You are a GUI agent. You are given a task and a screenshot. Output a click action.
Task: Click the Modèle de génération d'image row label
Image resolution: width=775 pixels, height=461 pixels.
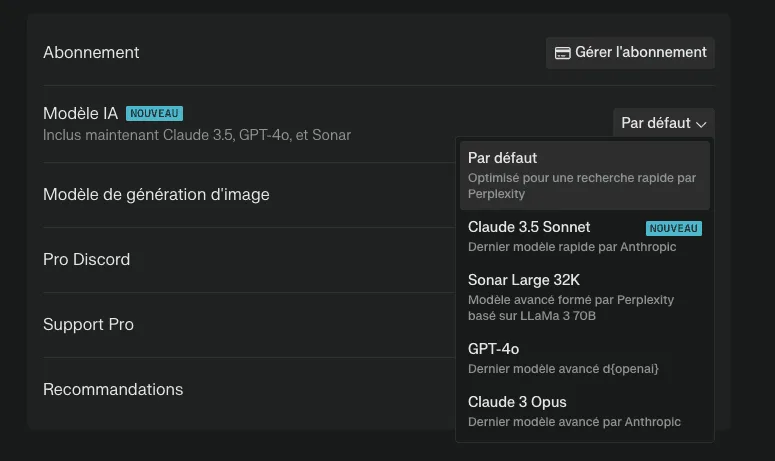point(156,195)
